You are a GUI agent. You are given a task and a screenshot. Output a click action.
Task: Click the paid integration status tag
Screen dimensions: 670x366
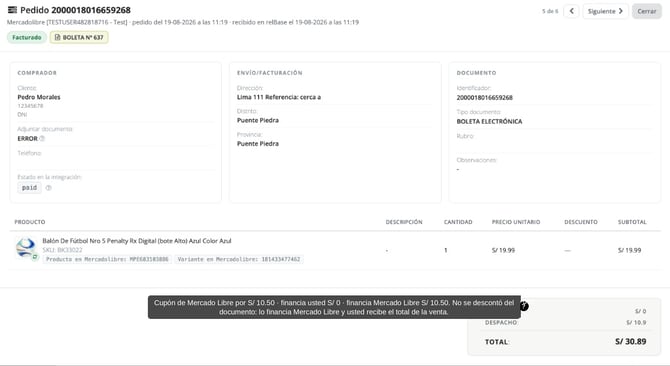(x=29, y=187)
